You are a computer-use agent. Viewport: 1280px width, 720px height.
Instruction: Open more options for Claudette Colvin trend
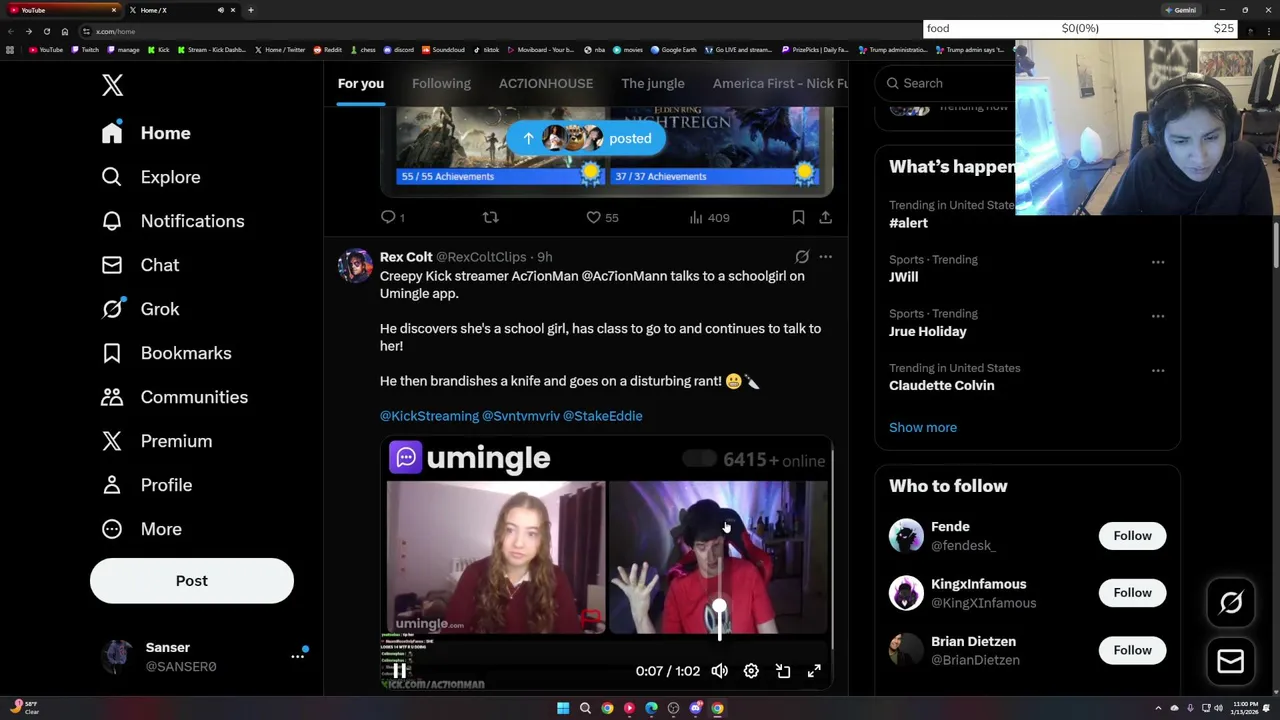[x=1158, y=370]
